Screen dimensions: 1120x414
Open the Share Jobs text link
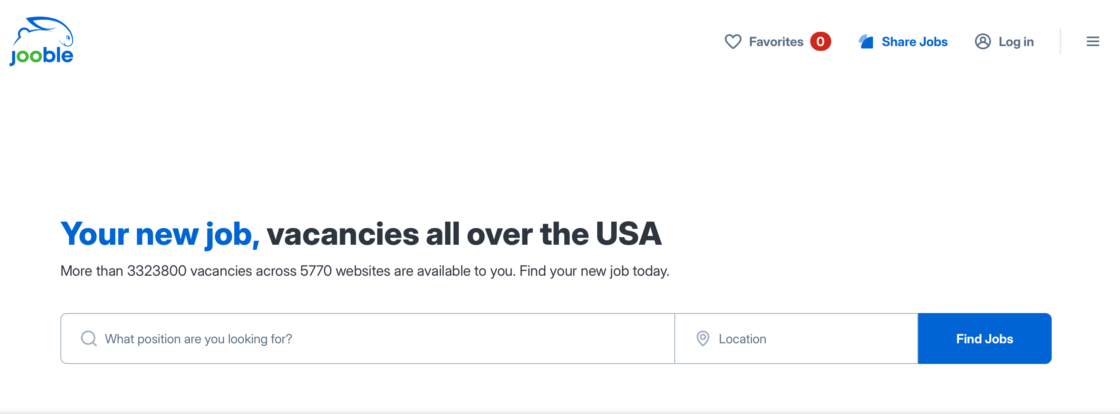click(x=914, y=42)
